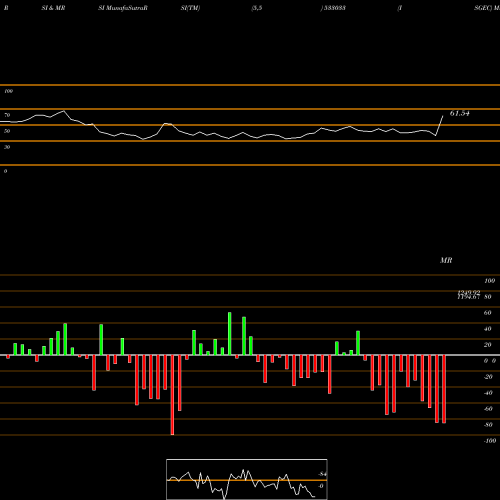Select the longest red histogram bar
500x500 pixels.
coord(172,395)
